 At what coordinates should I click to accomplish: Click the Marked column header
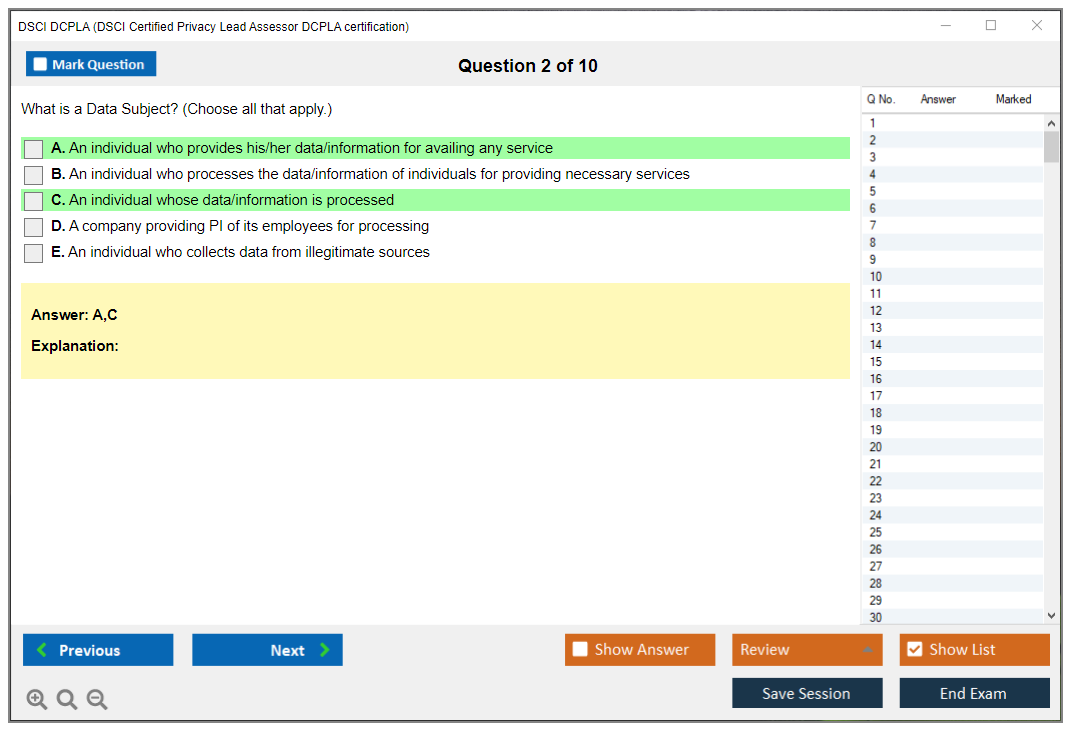pyautogui.click(x=1013, y=99)
